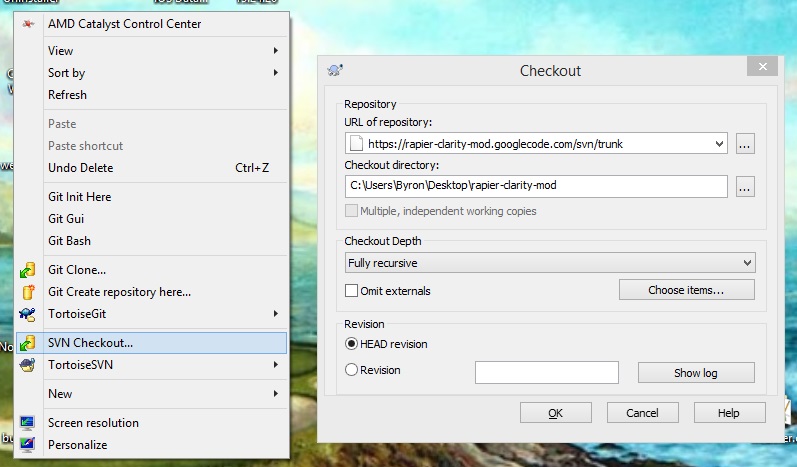This screenshot has width=797, height=467.
Task: Open the URL of repository dropdown
Action: (719, 144)
